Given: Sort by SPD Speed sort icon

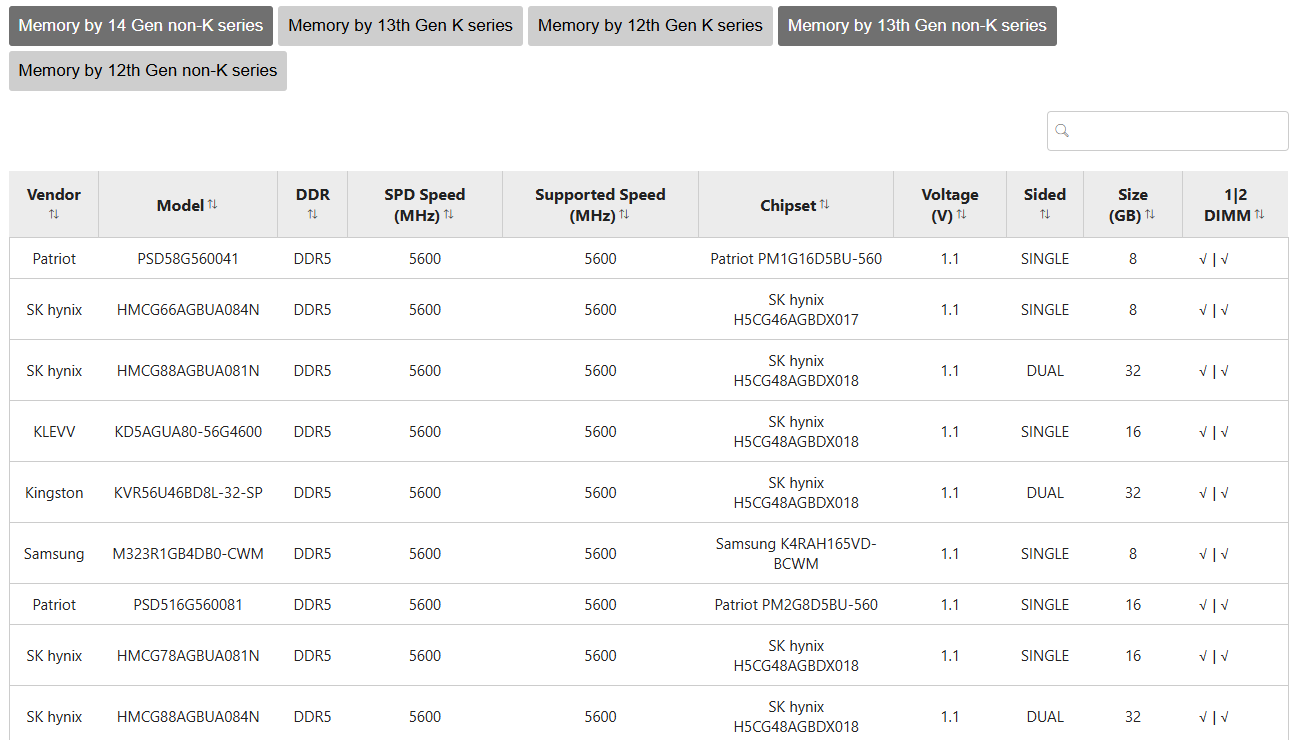Looking at the screenshot, I should click(449, 214).
